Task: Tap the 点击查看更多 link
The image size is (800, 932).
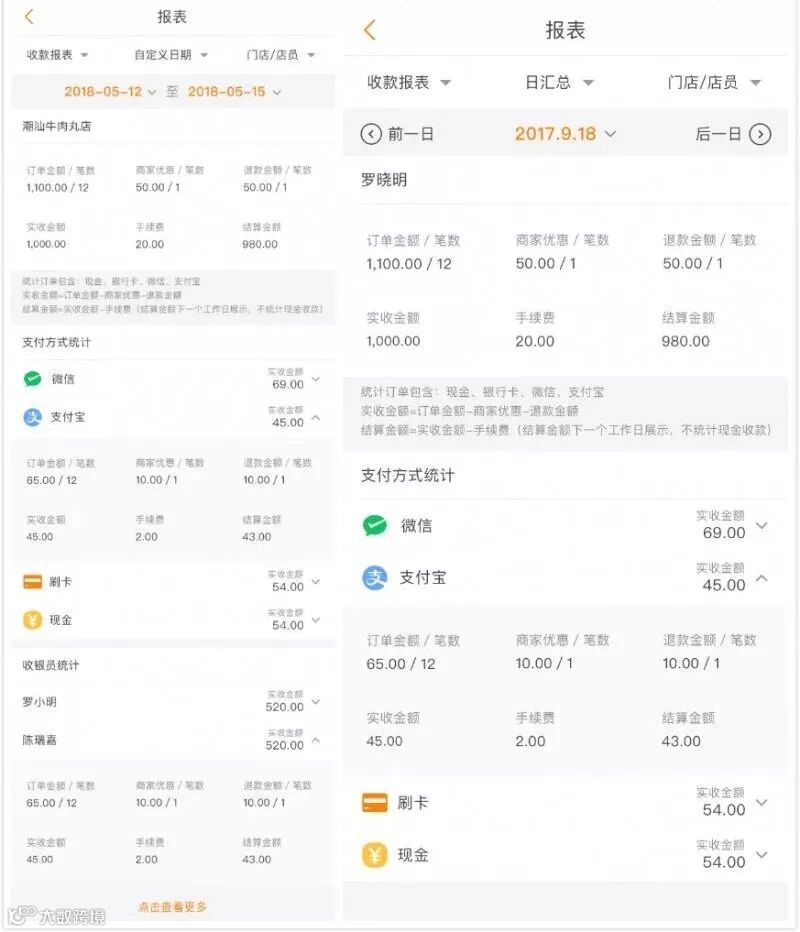Action: 172,907
